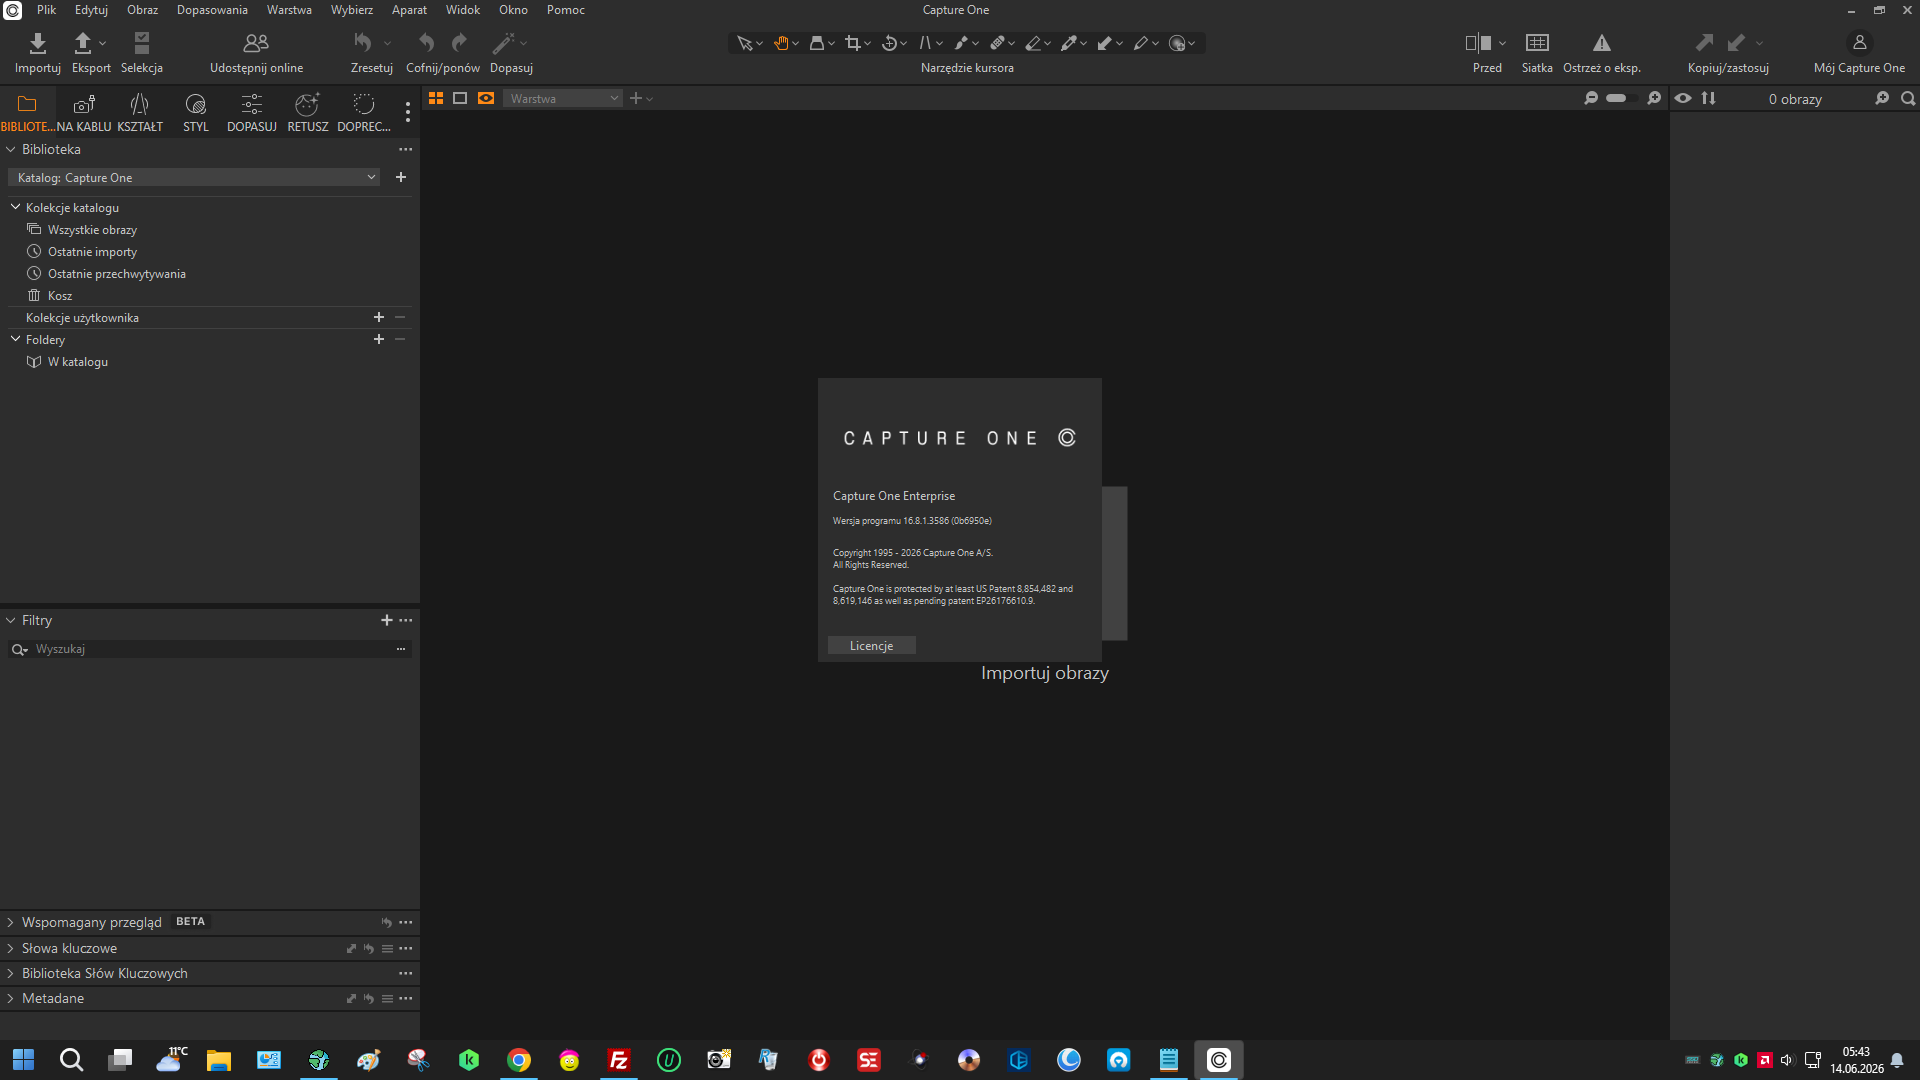Screen dimensions: 1920x1080
Task: Switch viewer to single-image view
Action: (460, 98)
